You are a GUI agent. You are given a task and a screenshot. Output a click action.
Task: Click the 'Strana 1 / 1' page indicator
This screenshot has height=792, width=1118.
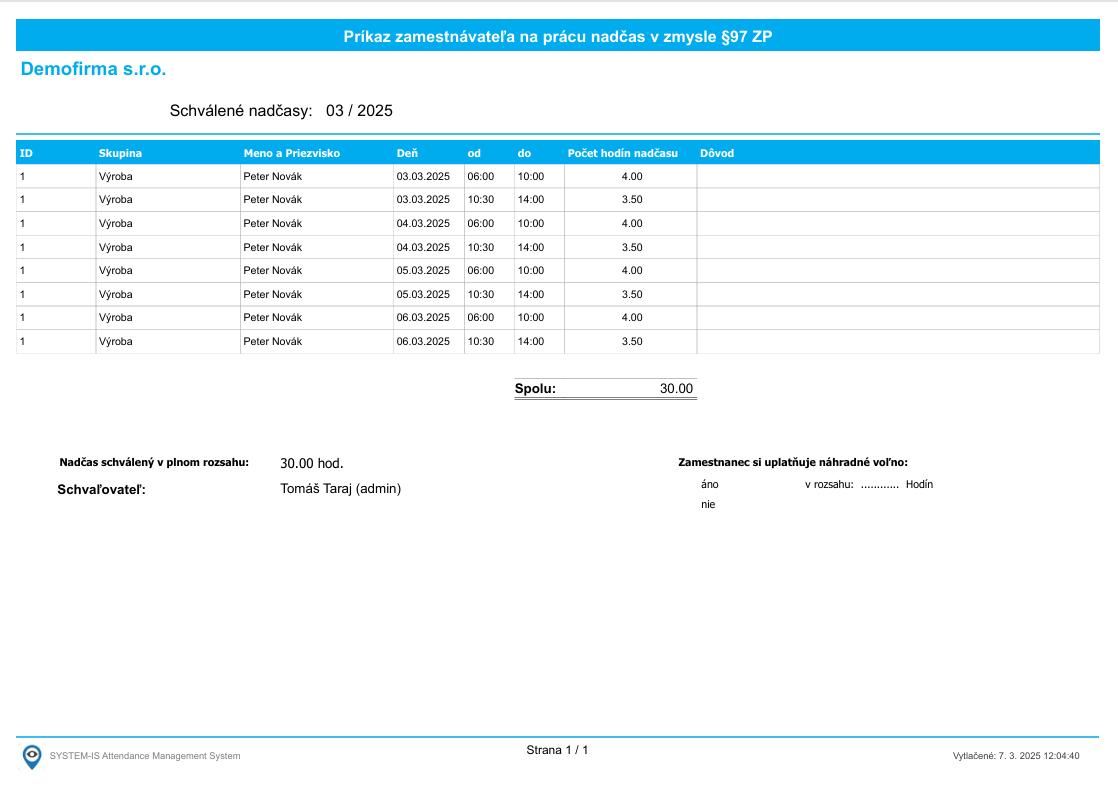(557, 750)
